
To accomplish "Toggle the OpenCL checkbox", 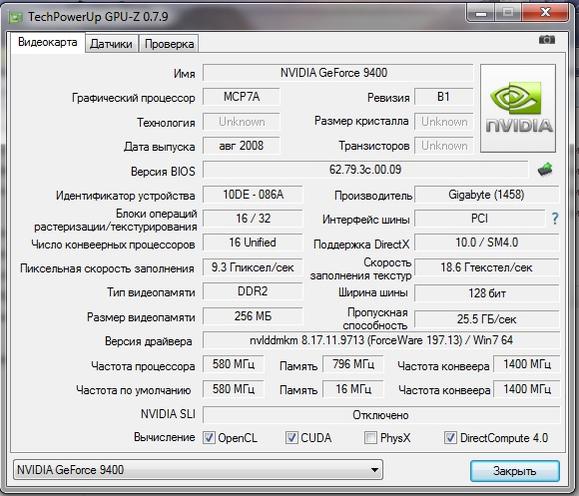I will (x=209, y=438).
